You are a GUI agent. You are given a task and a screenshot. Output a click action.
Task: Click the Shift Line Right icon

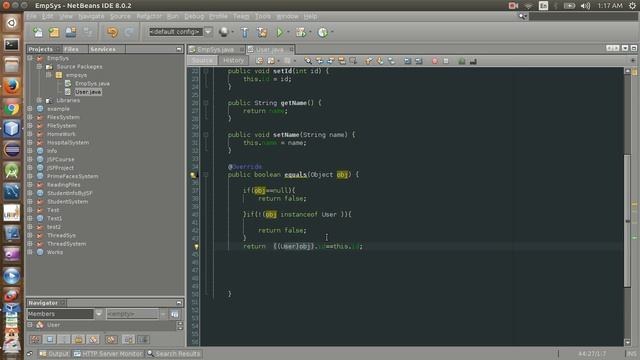(x=419, y=61)
